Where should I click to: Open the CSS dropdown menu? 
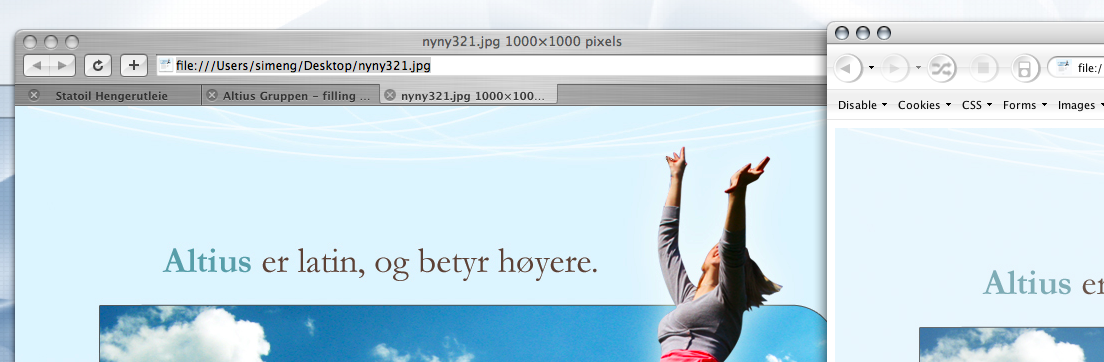coord(977,105)
